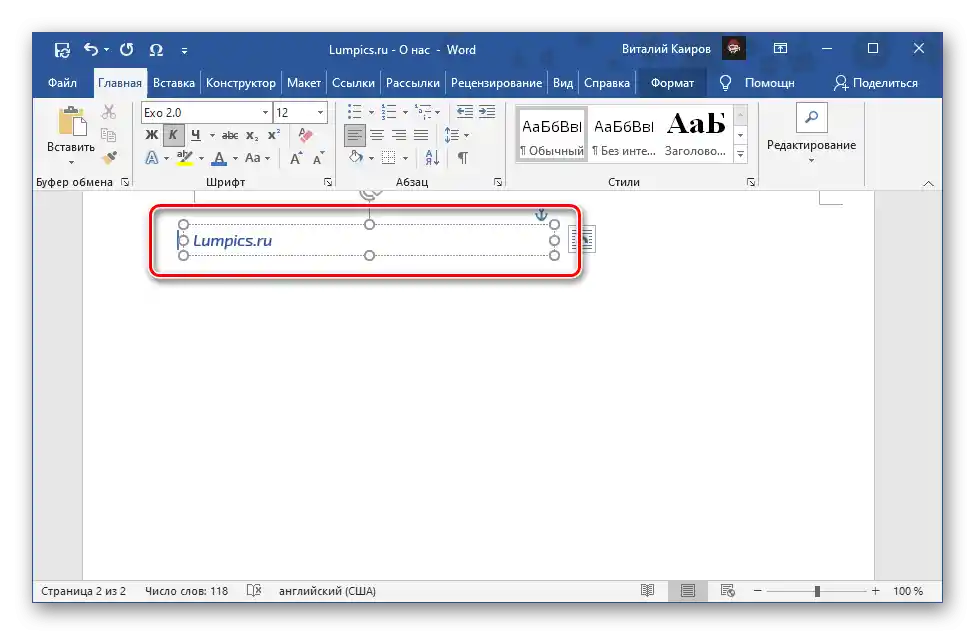The width and height of the screenshot is (975, 635).
Task: Switch to the Вставка tab
Action: pyautogui.click(x=173, y=83)
